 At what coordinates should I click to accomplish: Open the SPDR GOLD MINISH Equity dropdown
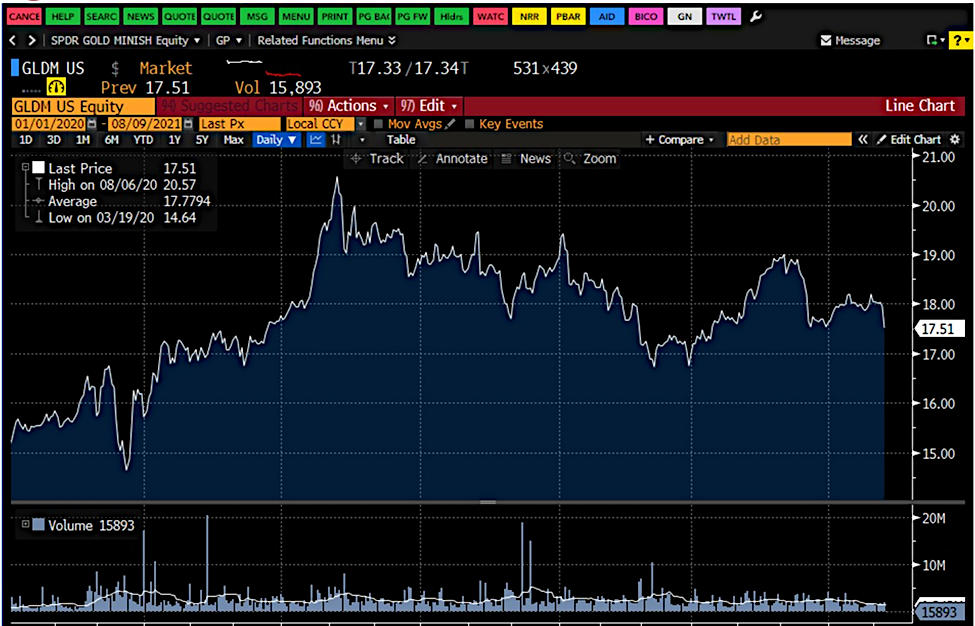126,40
